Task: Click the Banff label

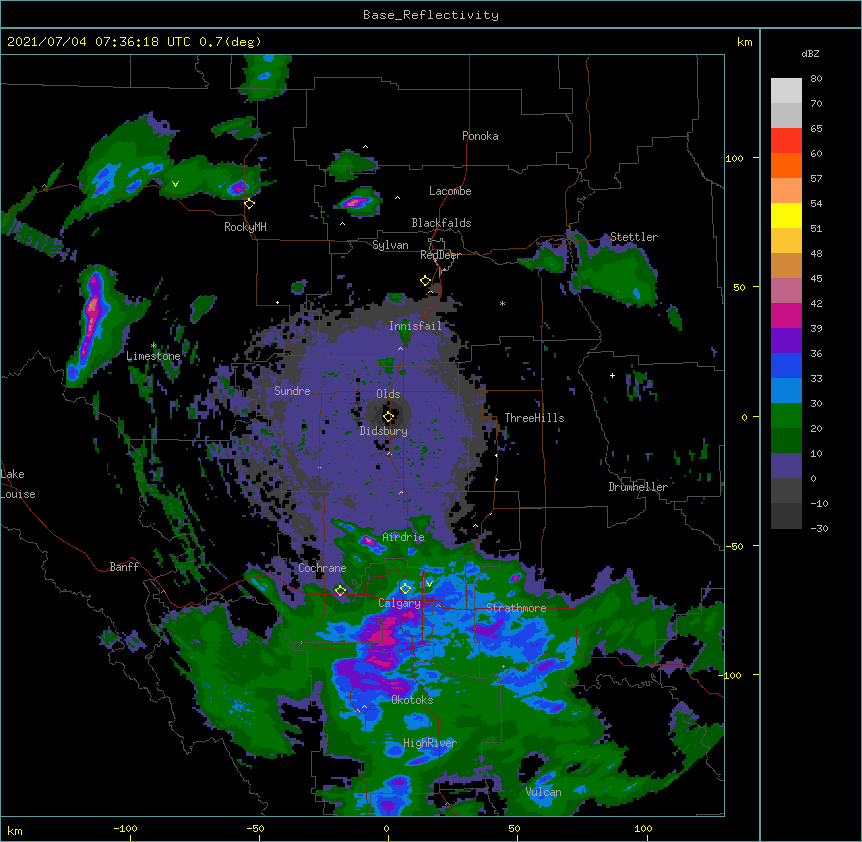Action: tap(124, 567)
